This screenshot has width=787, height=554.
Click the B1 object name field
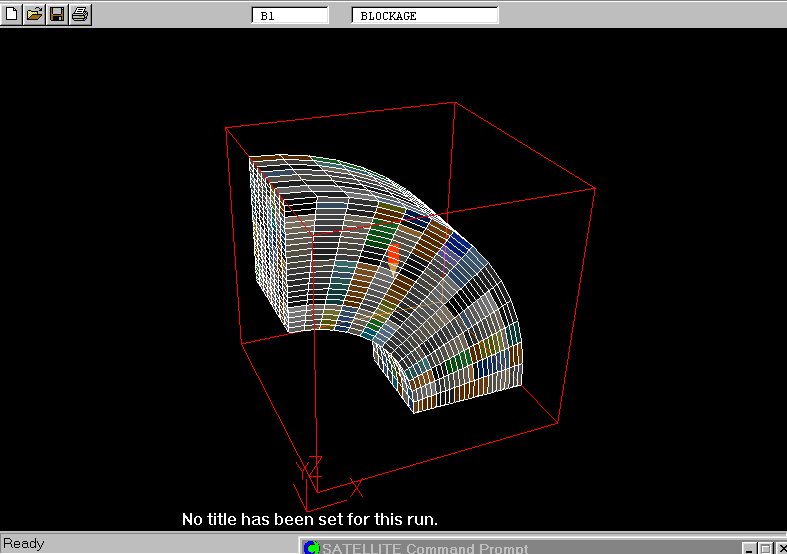click(289, 16)
